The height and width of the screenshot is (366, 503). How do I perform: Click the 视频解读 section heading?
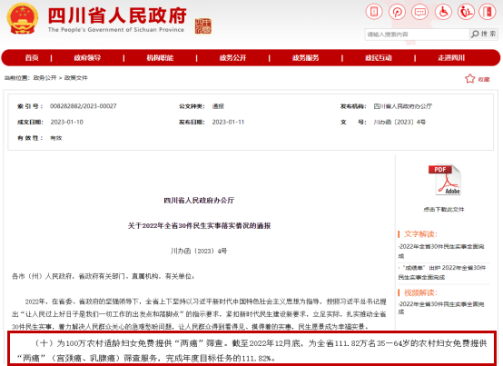coord(421,293)
